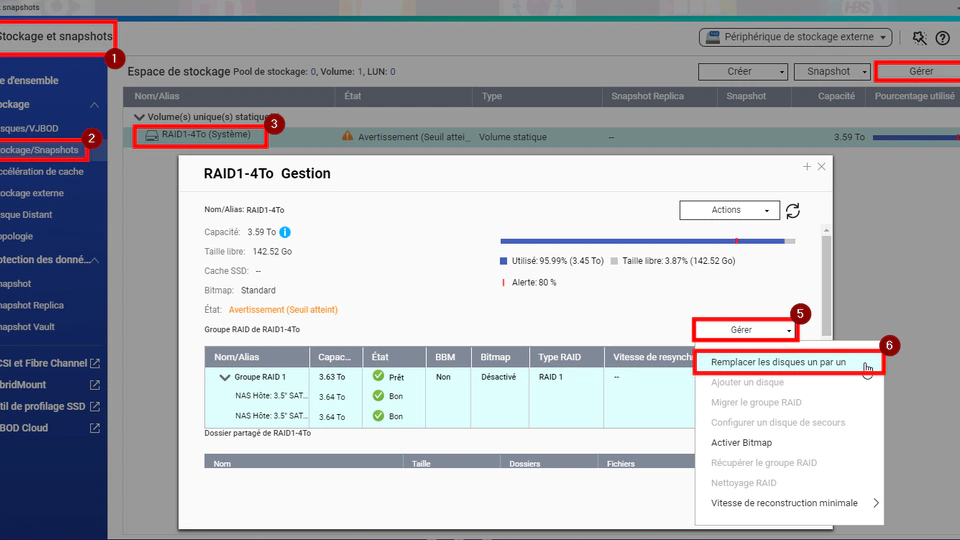
Task: Open iSCSI et Fibre Channel external link icon
Action: click(x=95, y=363)
